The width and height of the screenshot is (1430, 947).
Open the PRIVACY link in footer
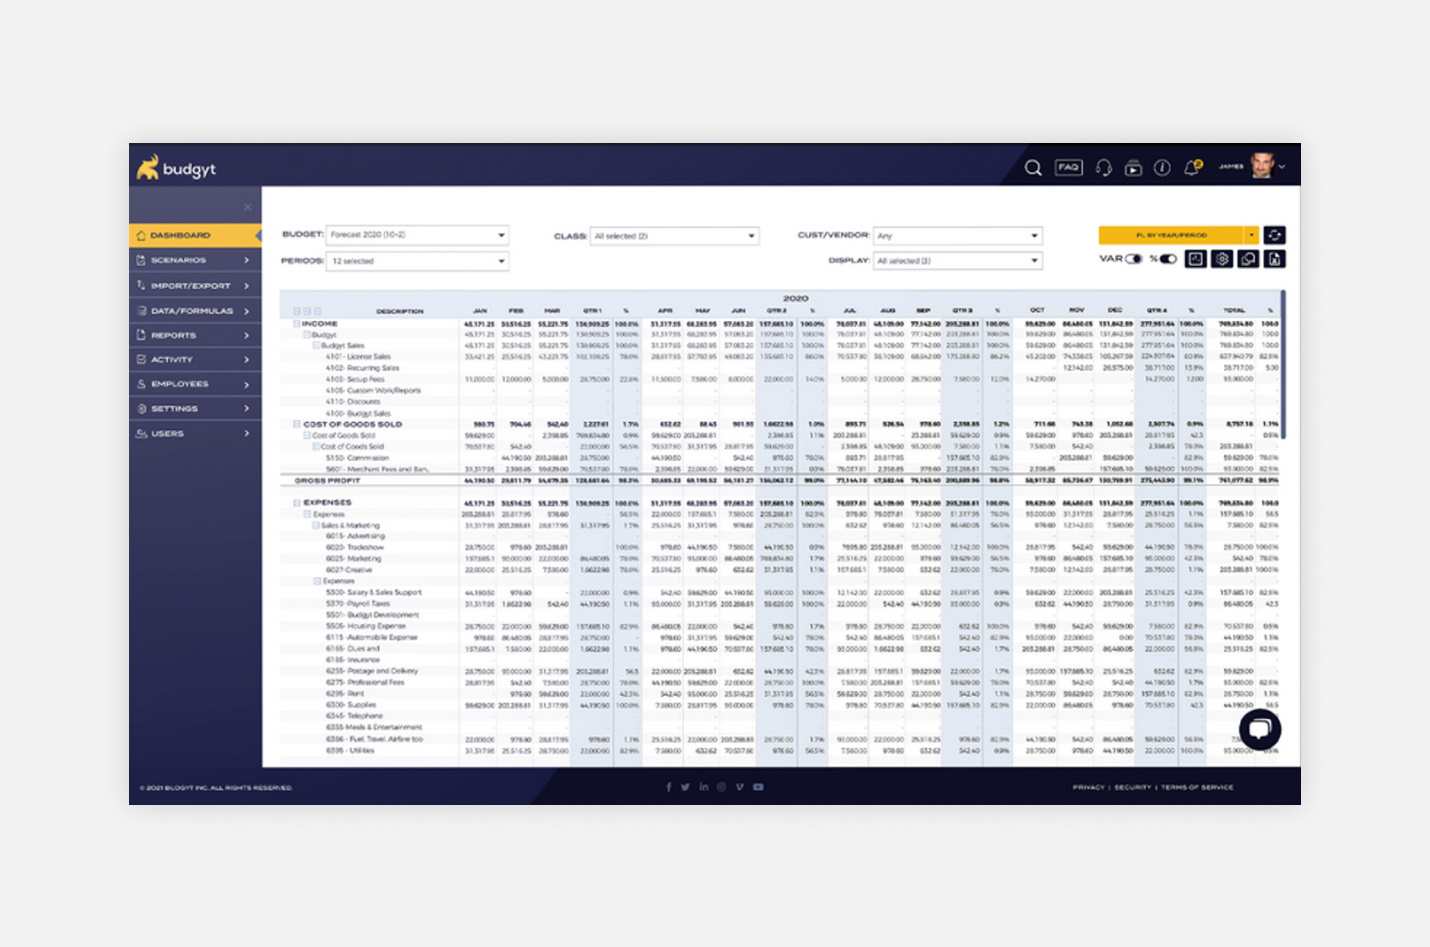coord(1087,787)
